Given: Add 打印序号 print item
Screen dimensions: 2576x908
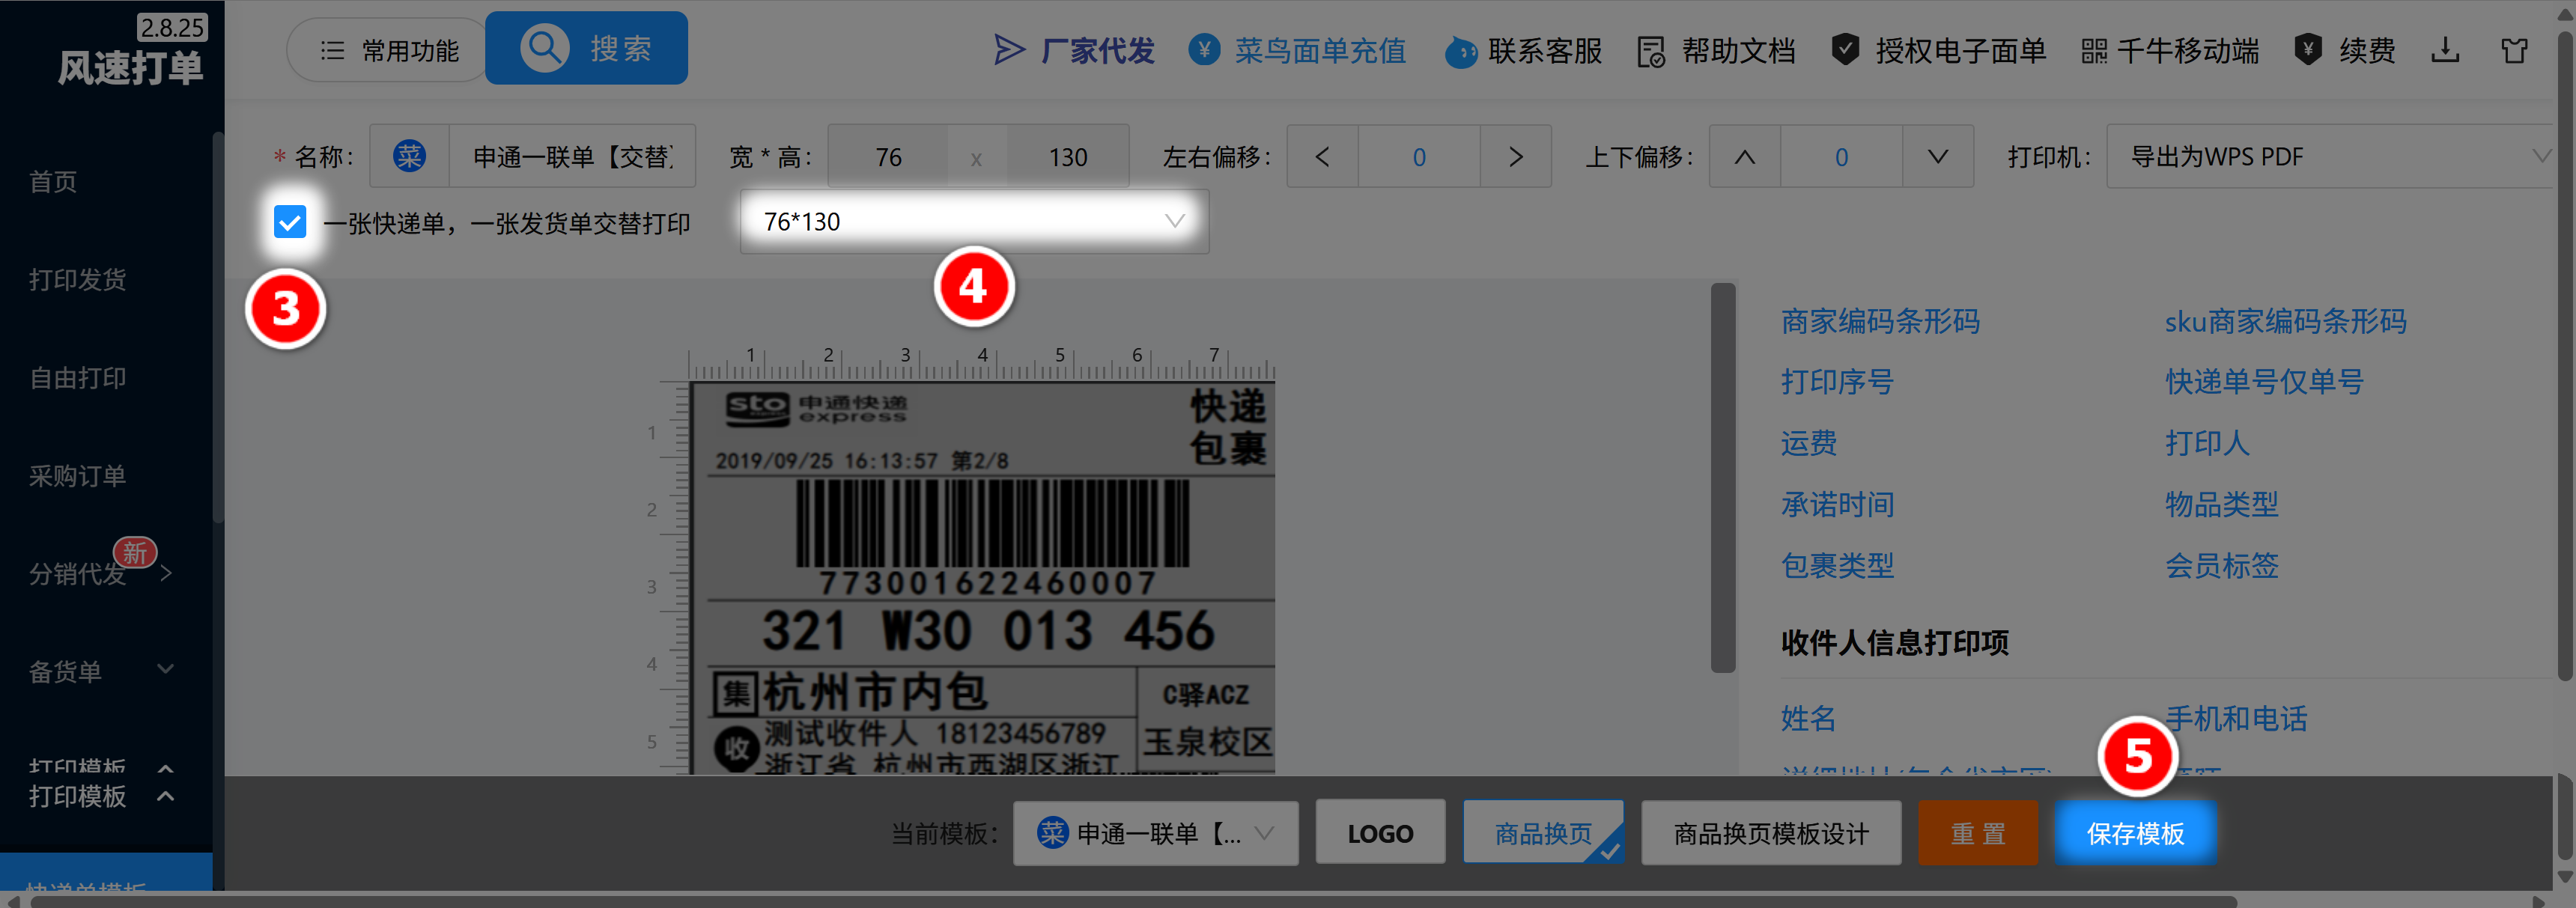Looking at the screenshot, I should 1837,381.
